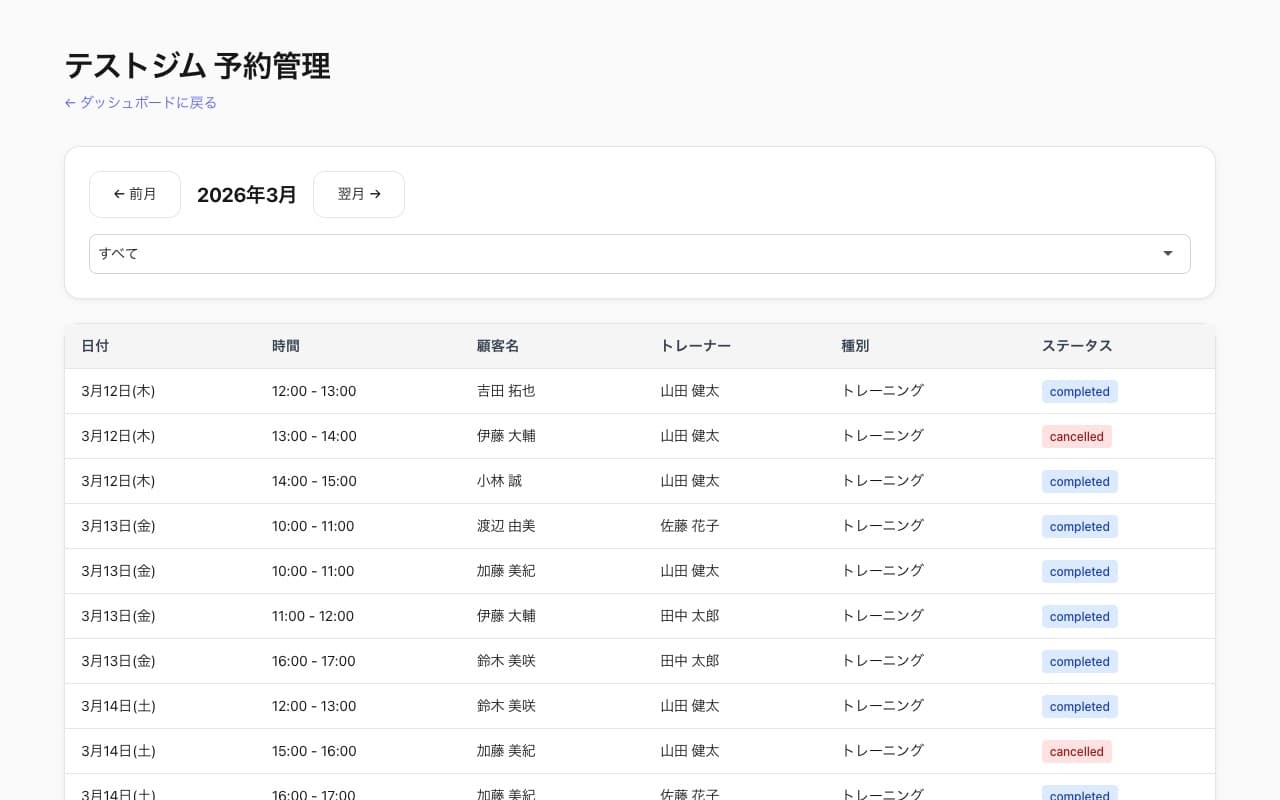Screen dimensions: 1280x800
Task: Click 3月14日(土) date in 15:00 - 16:00 row
Action: [118, 751]
